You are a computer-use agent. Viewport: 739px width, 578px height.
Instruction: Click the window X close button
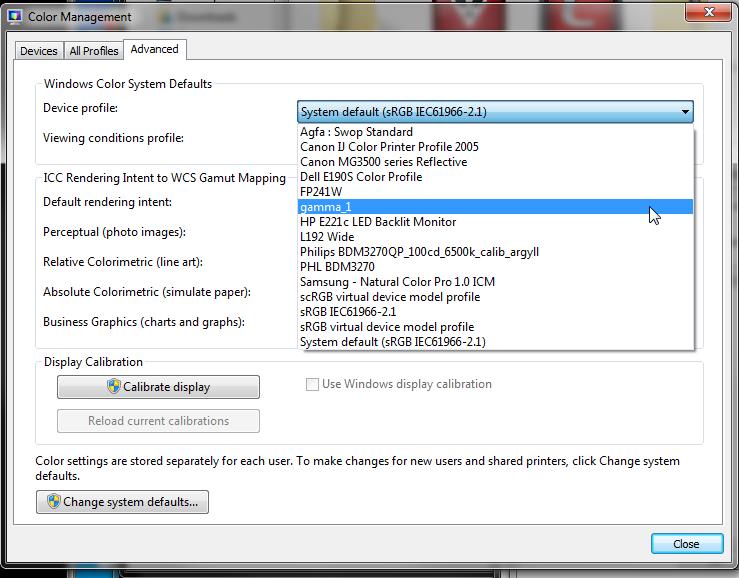pos(708,12)
